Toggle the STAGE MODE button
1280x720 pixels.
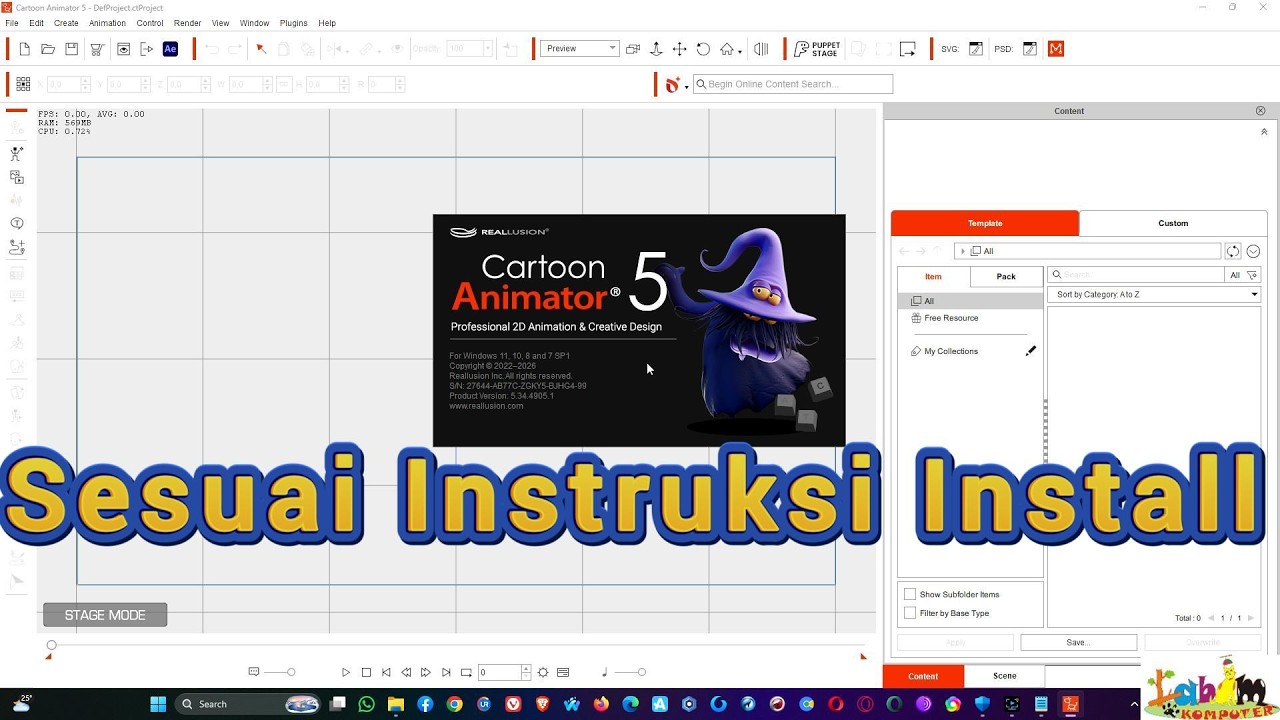tap(105, 615)
